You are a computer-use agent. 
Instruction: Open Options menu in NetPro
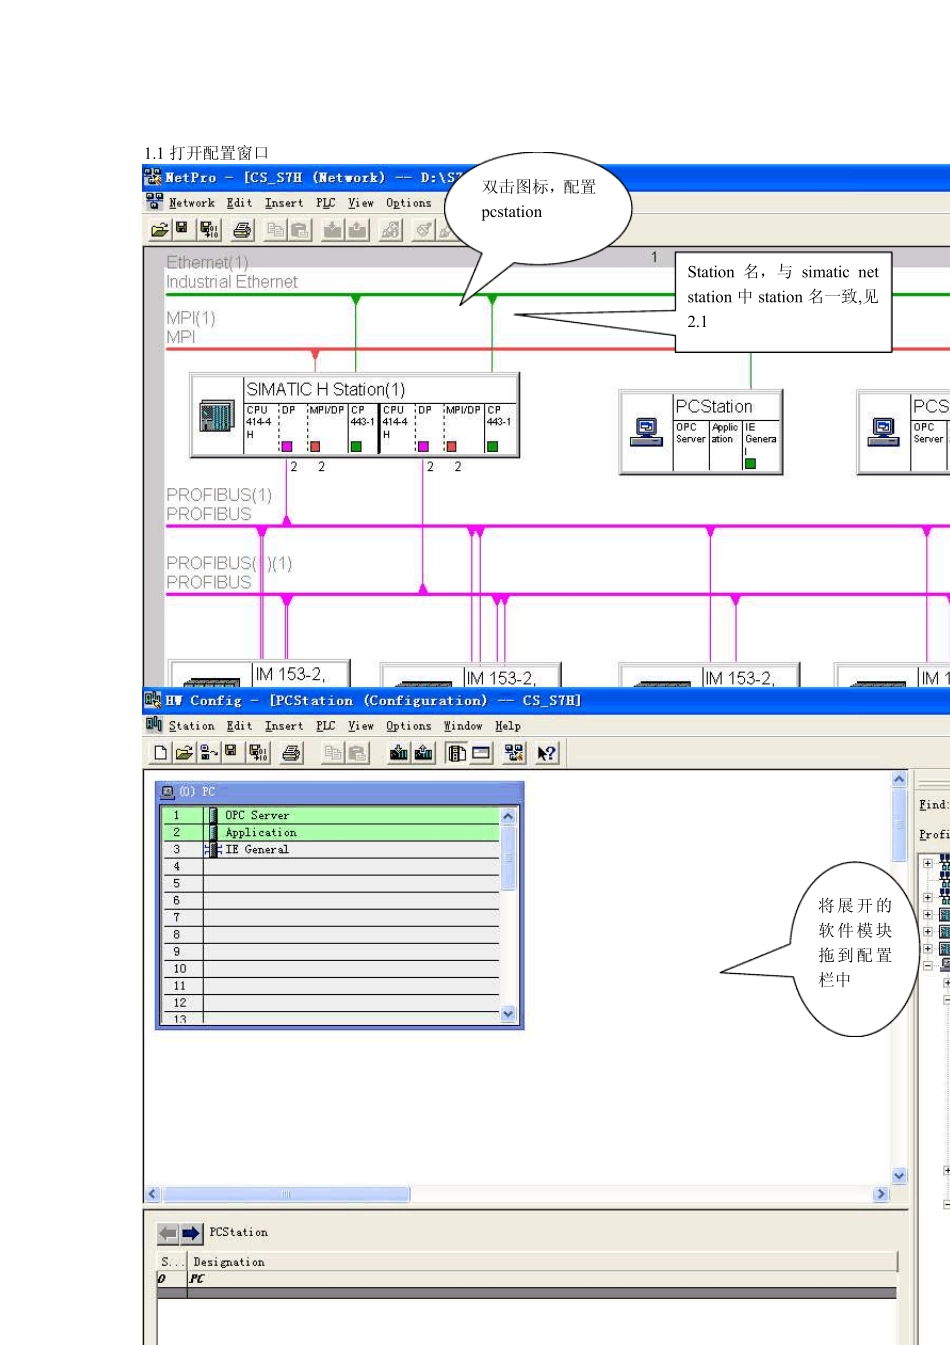pos(409,203)
